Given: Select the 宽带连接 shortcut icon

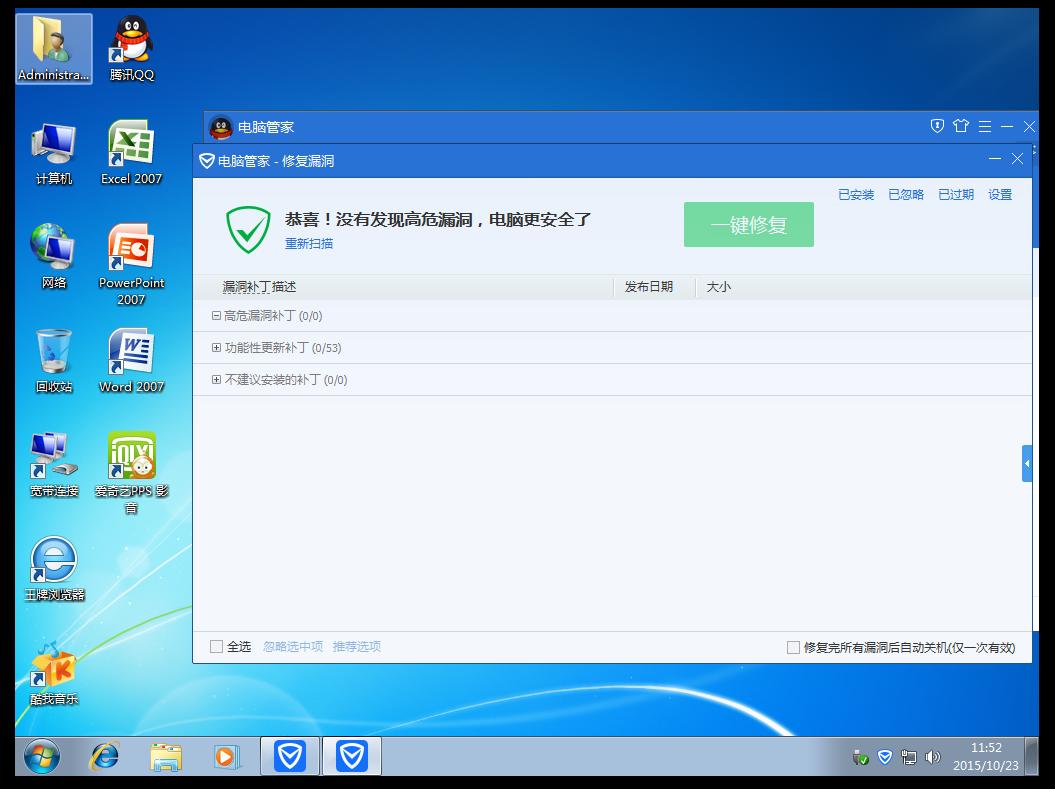Looking at the screenshot, I should [54, 465].
